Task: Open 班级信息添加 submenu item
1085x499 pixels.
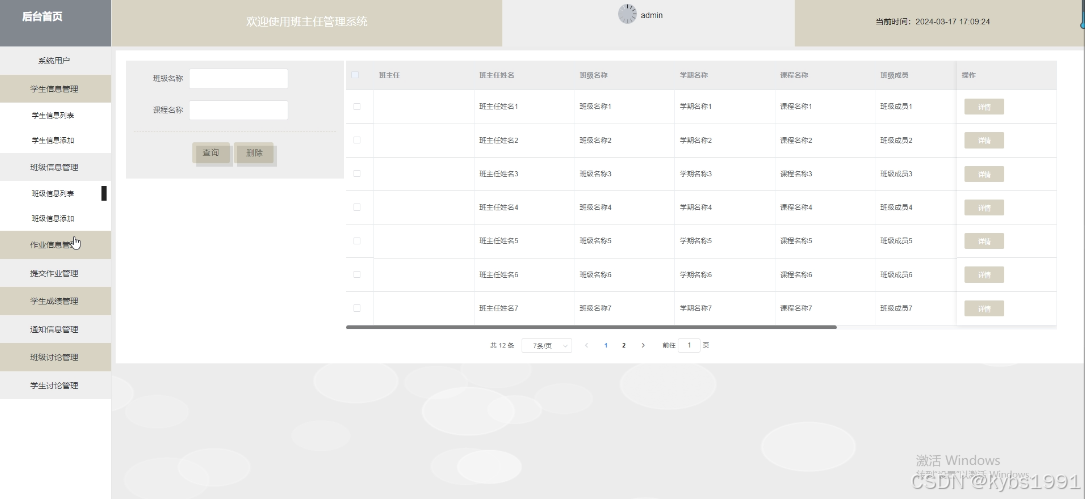Action: pyautogui.click(x=53, y=219)
